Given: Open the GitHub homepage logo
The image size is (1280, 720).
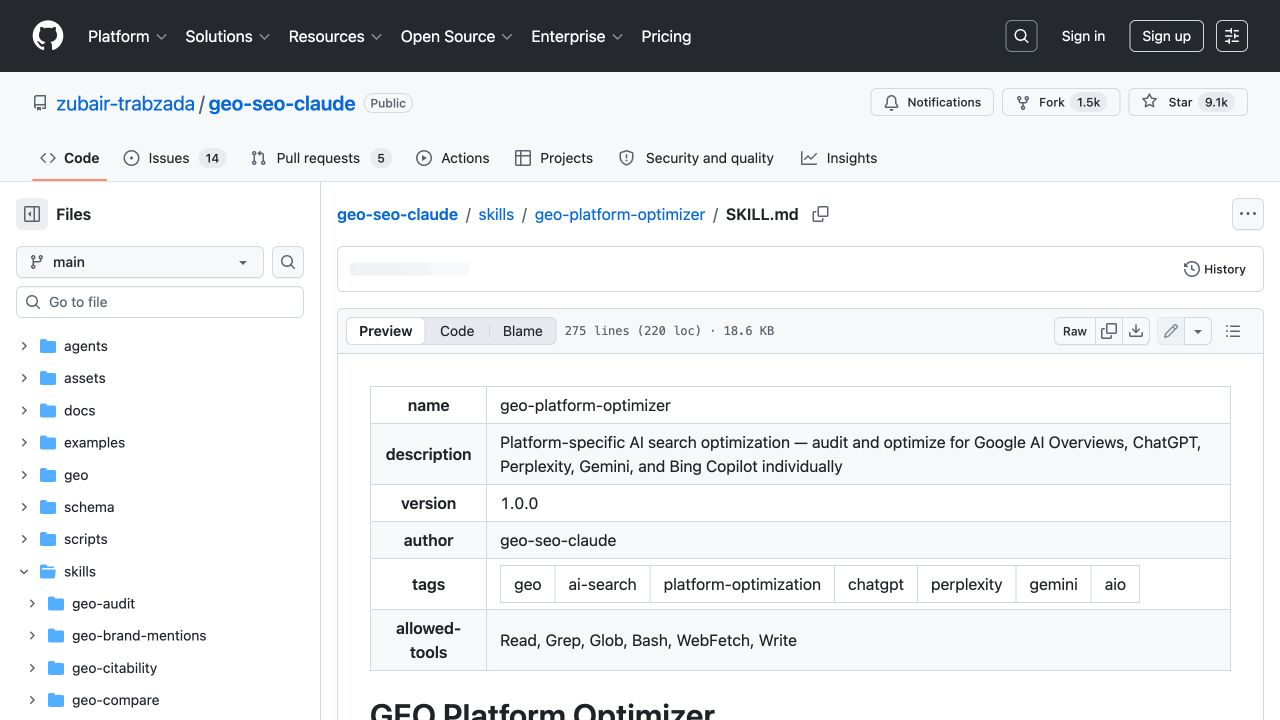Looking at the screenshot, I should pyautogui.click(x=48, y=36).
